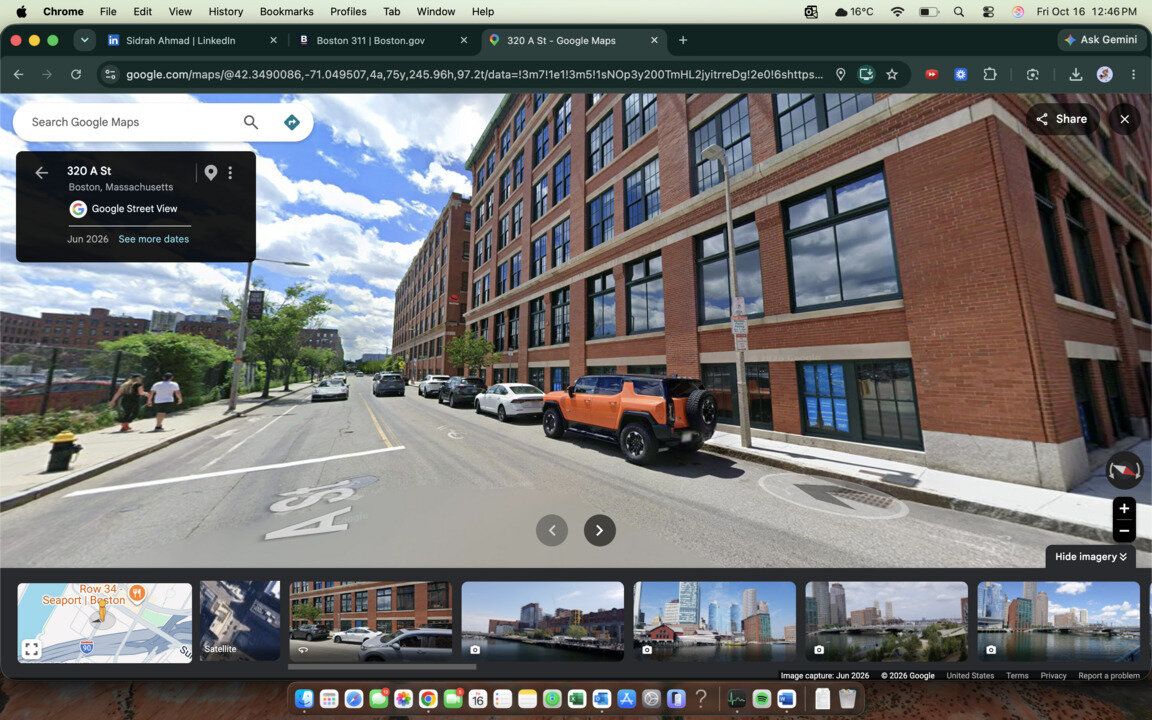Image resolution: width=1152 pixels, height=720 pixels.
Task: Open the History menu in the menu bar
Action: click(226, 12)
